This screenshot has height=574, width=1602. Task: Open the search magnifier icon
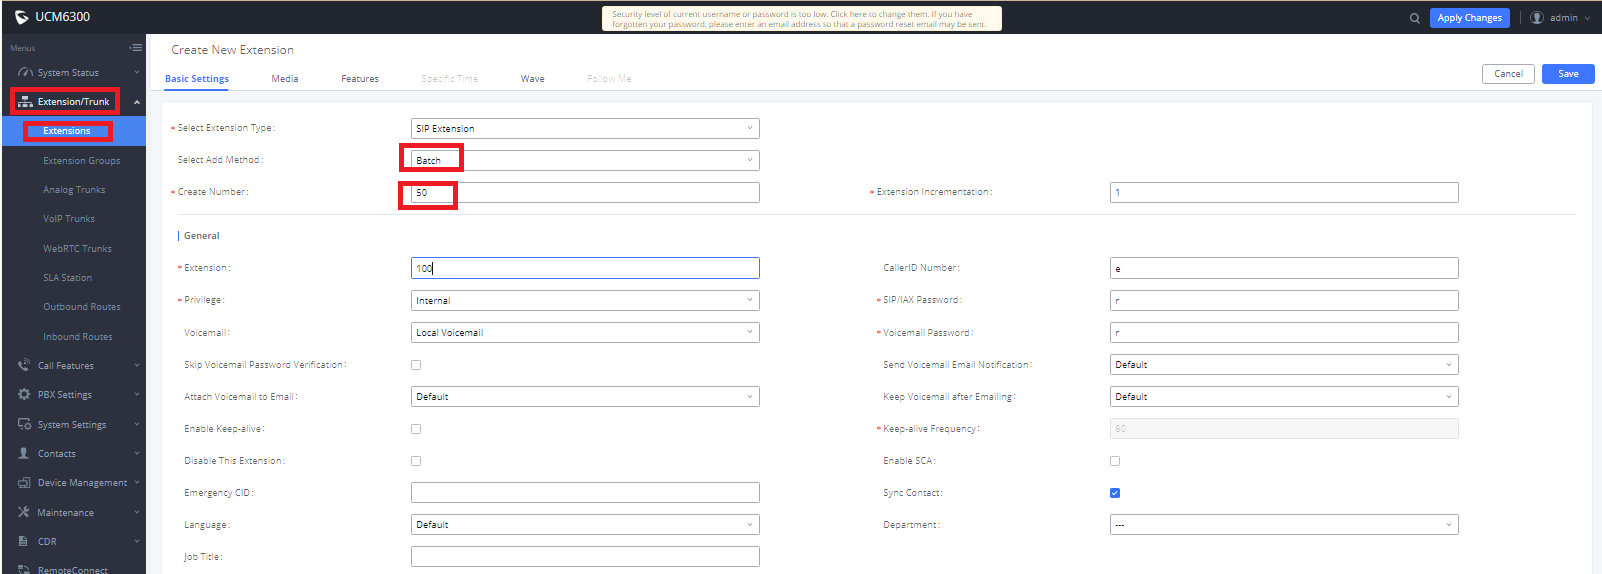pos(1415,18)
